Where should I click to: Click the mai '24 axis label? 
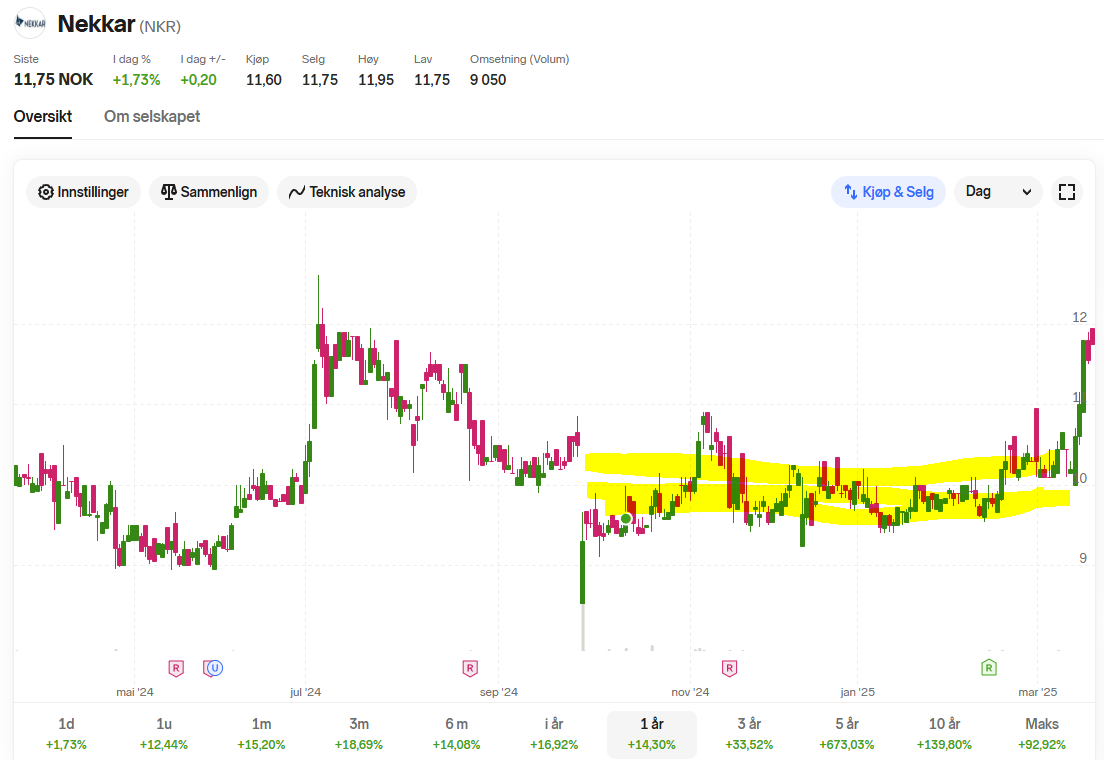134,692
